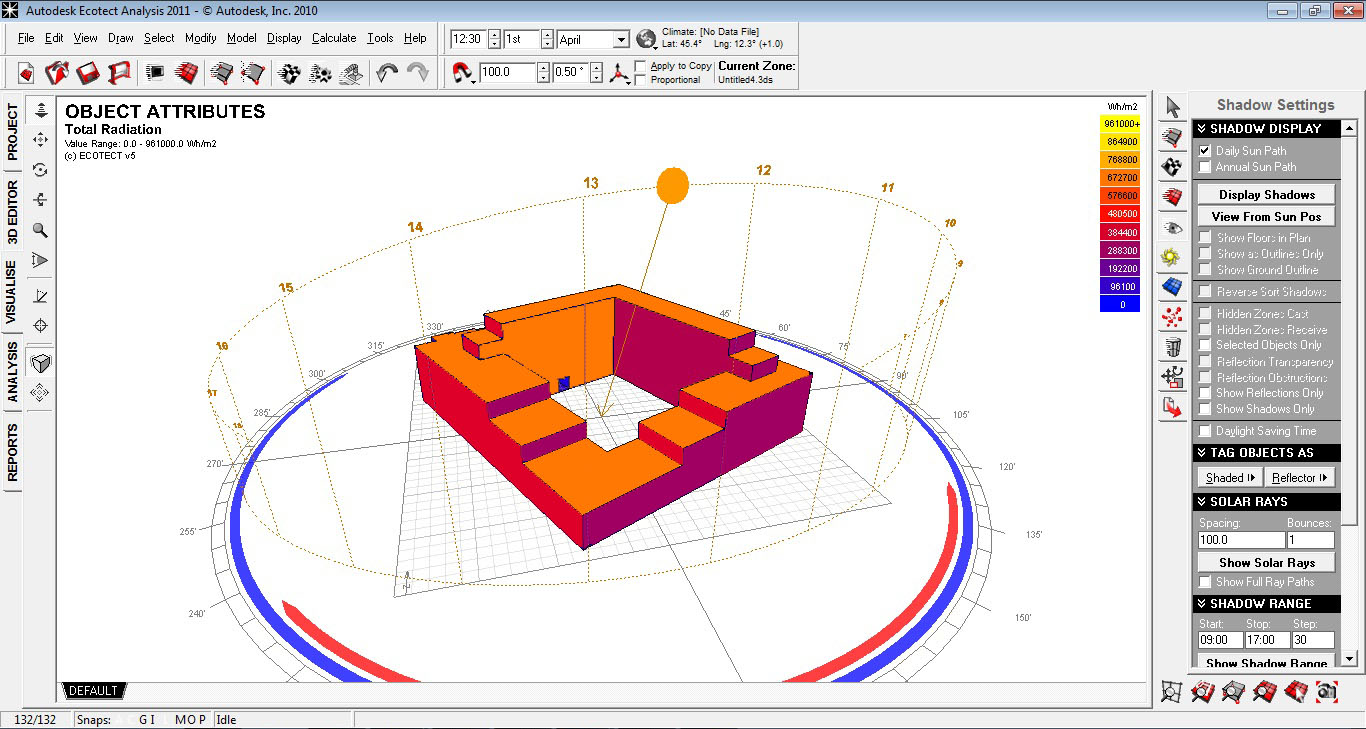Screen dimensions: 1366x729
Task: Collapse the SHADOW RANGE section header
Action: (x=1266, y=604)
